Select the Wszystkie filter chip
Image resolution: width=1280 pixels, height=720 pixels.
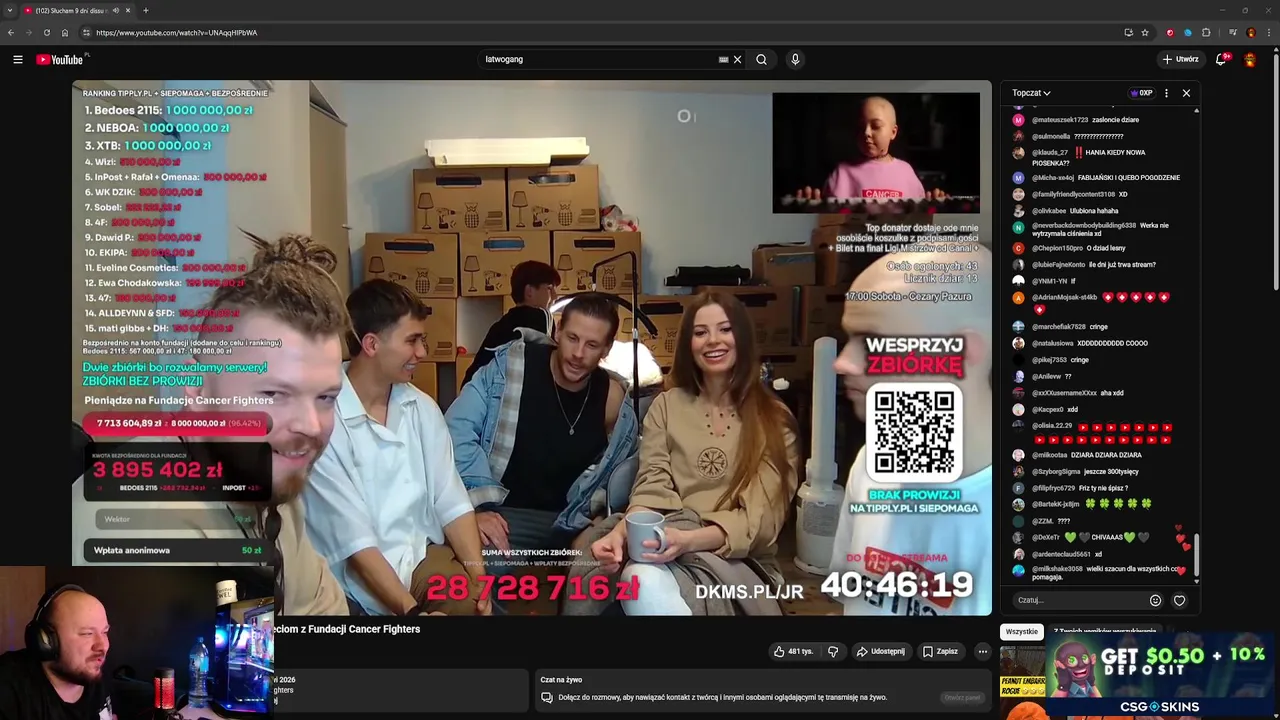pos(1022,632)
